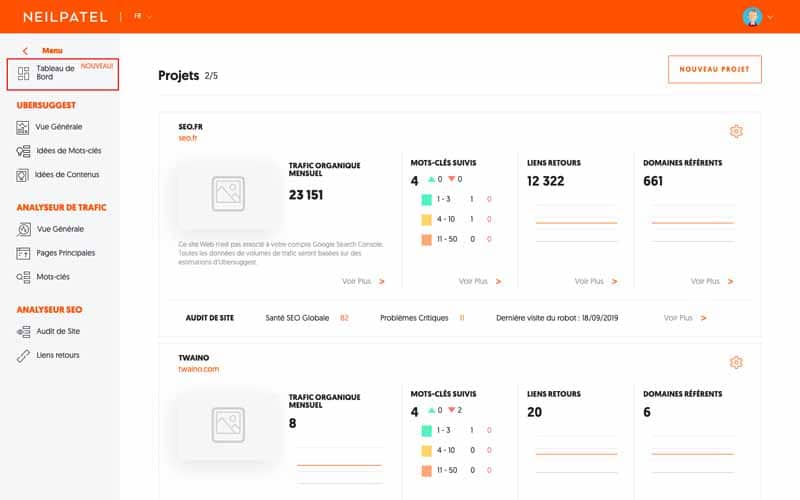Select Audit de Site menu item

pos(58,331)
